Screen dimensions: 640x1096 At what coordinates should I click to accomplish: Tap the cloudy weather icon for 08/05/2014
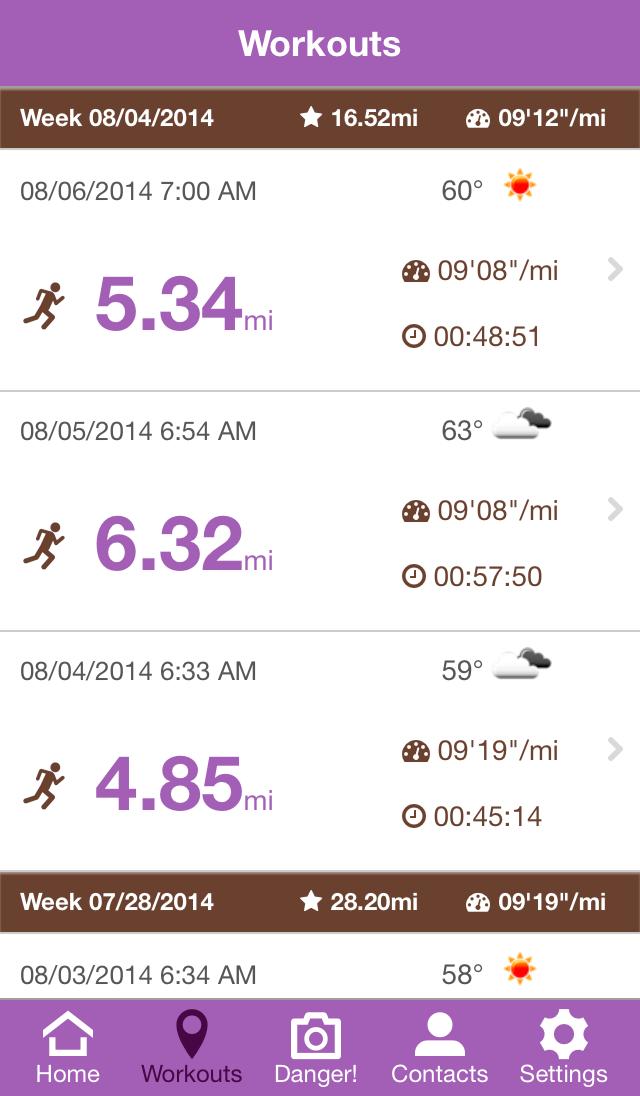tap(521, 425)
